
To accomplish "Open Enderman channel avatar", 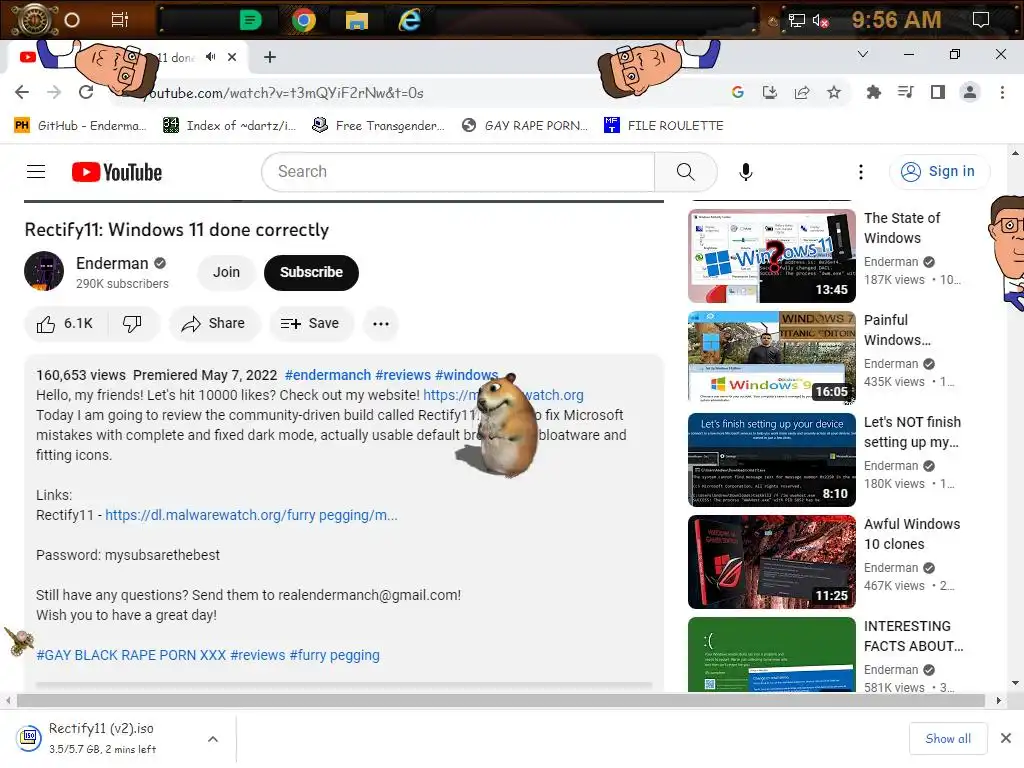I will pyautogui.click(x=44, y=271).
